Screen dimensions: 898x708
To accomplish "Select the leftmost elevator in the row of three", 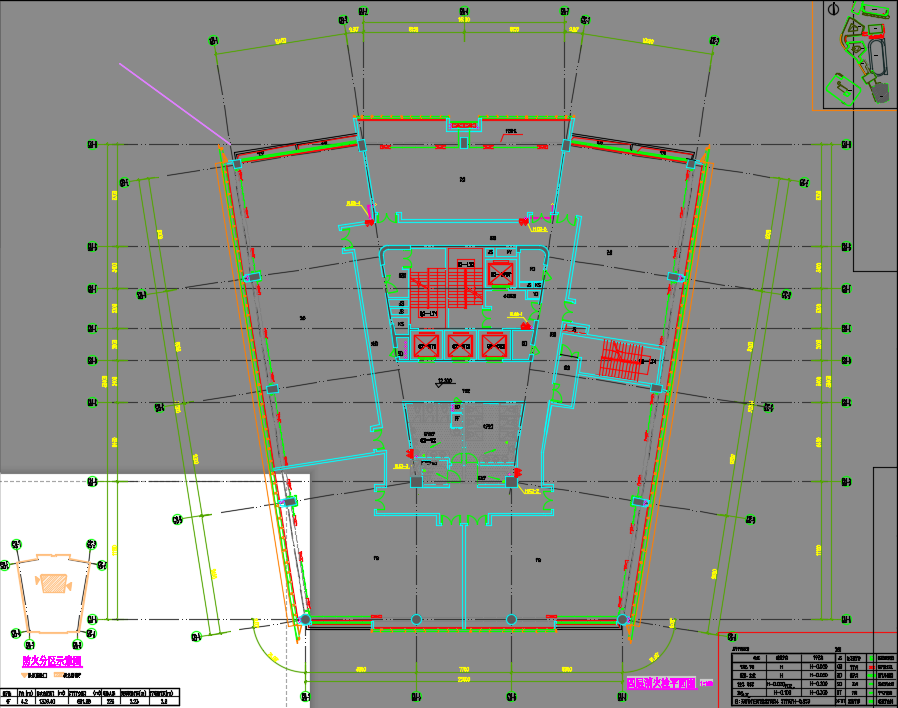I will tap(427, 346).
